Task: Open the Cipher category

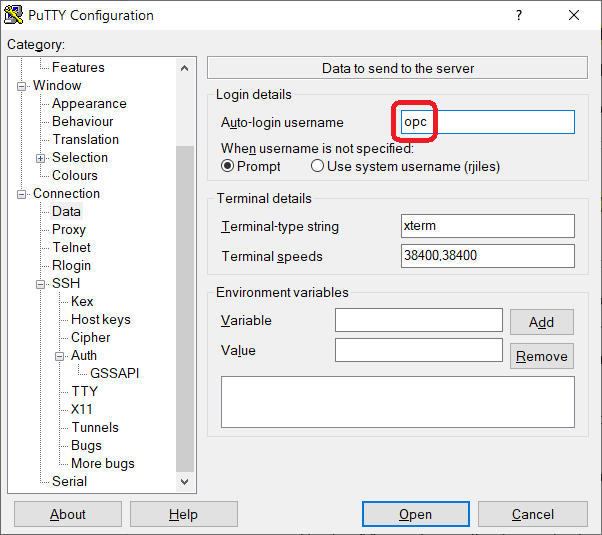Action: click(x=91, y=338)
